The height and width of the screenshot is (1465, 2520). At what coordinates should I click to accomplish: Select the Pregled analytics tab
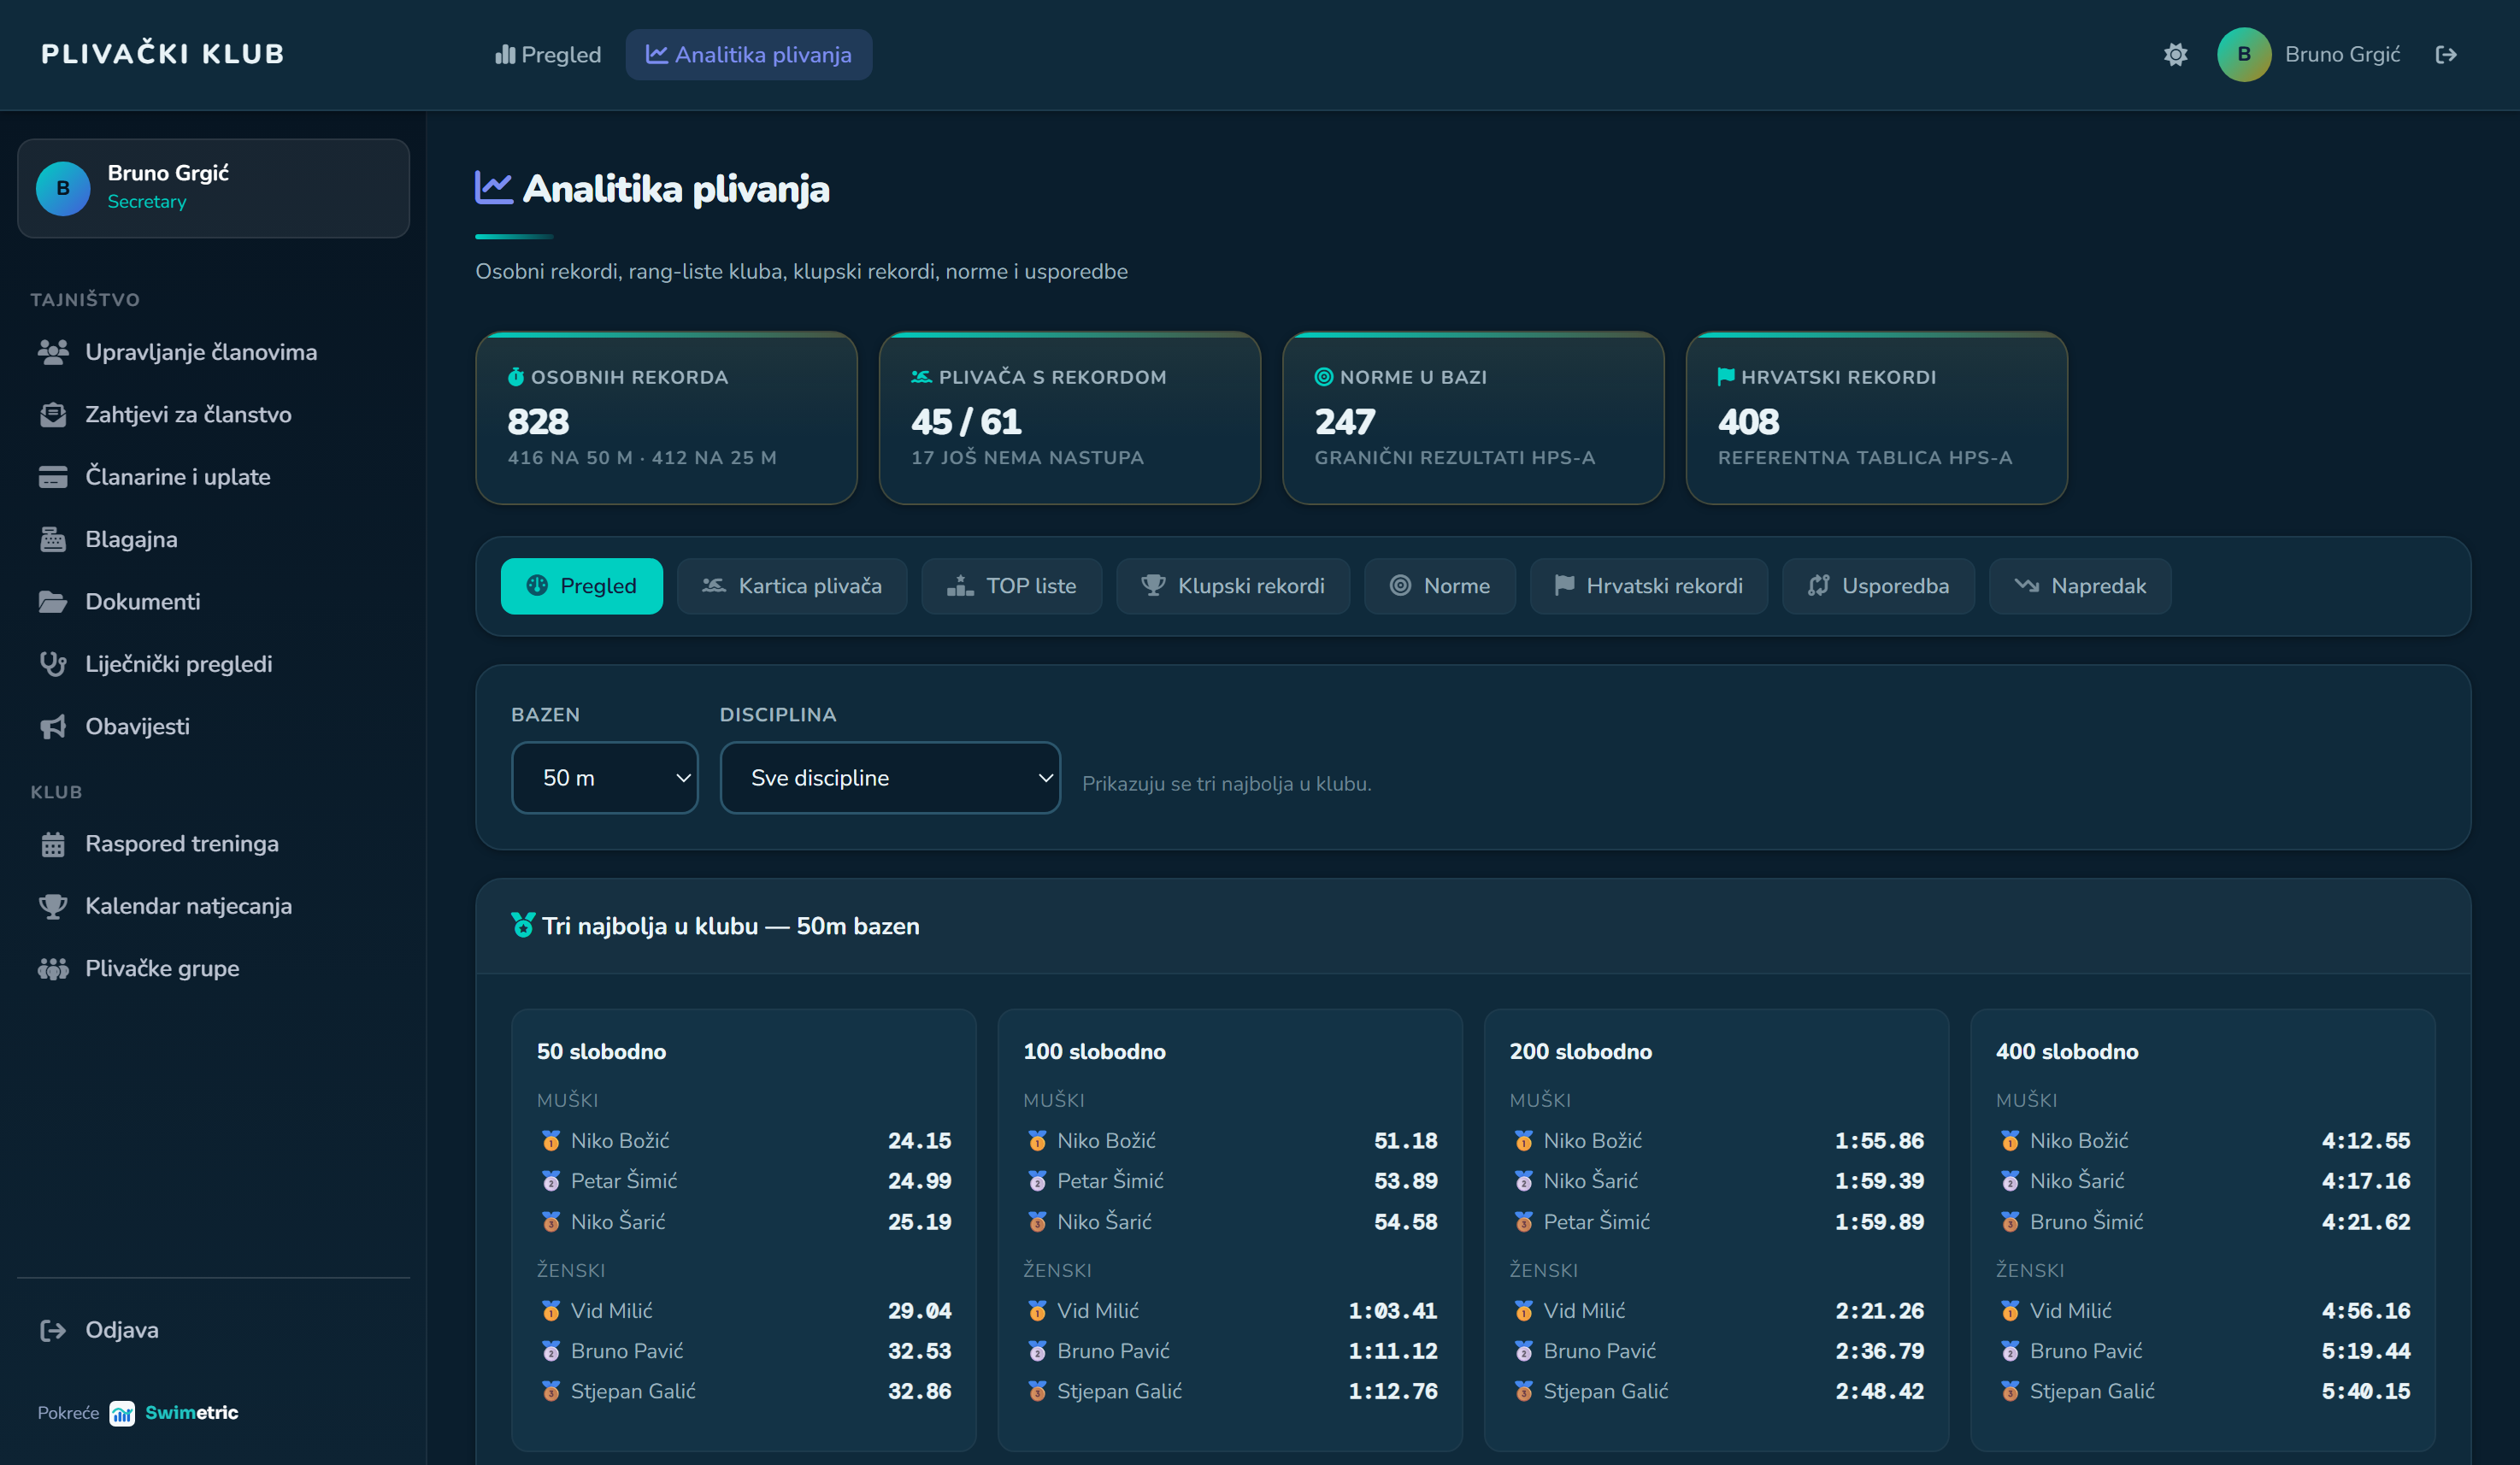[x=581, y=586]
